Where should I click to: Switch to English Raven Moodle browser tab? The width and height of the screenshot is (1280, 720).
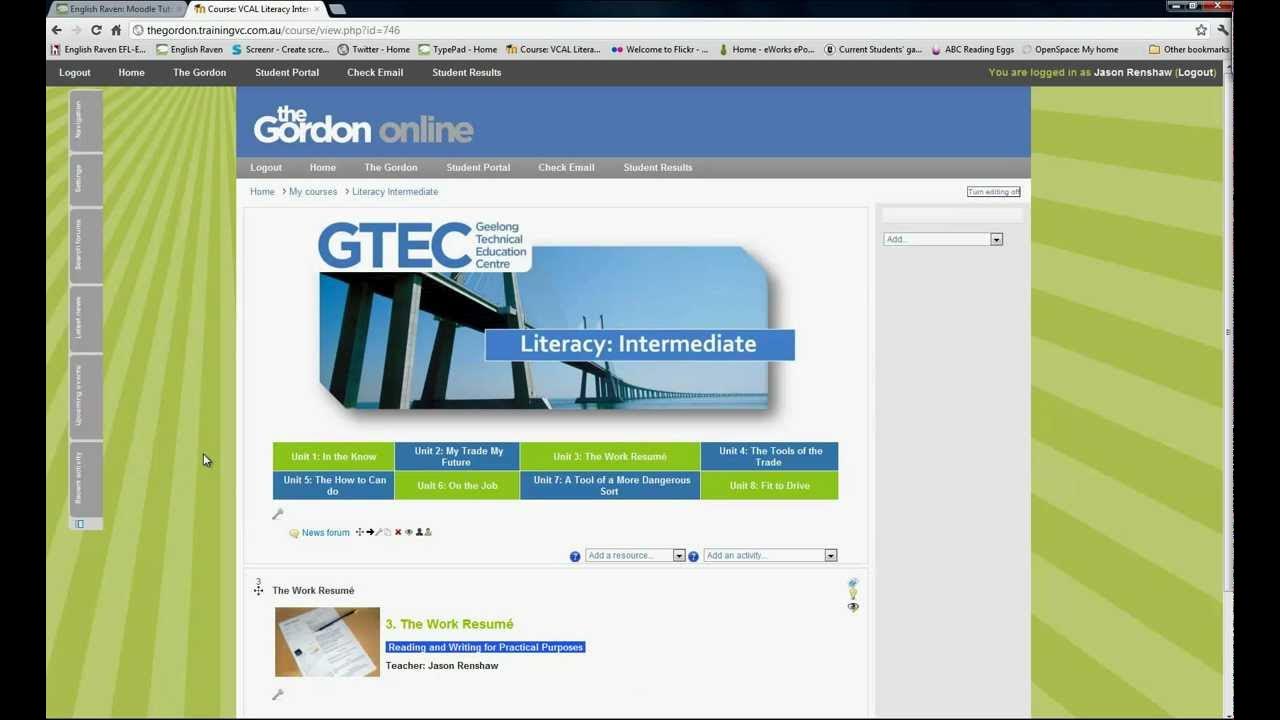click(x=117, y=9)
